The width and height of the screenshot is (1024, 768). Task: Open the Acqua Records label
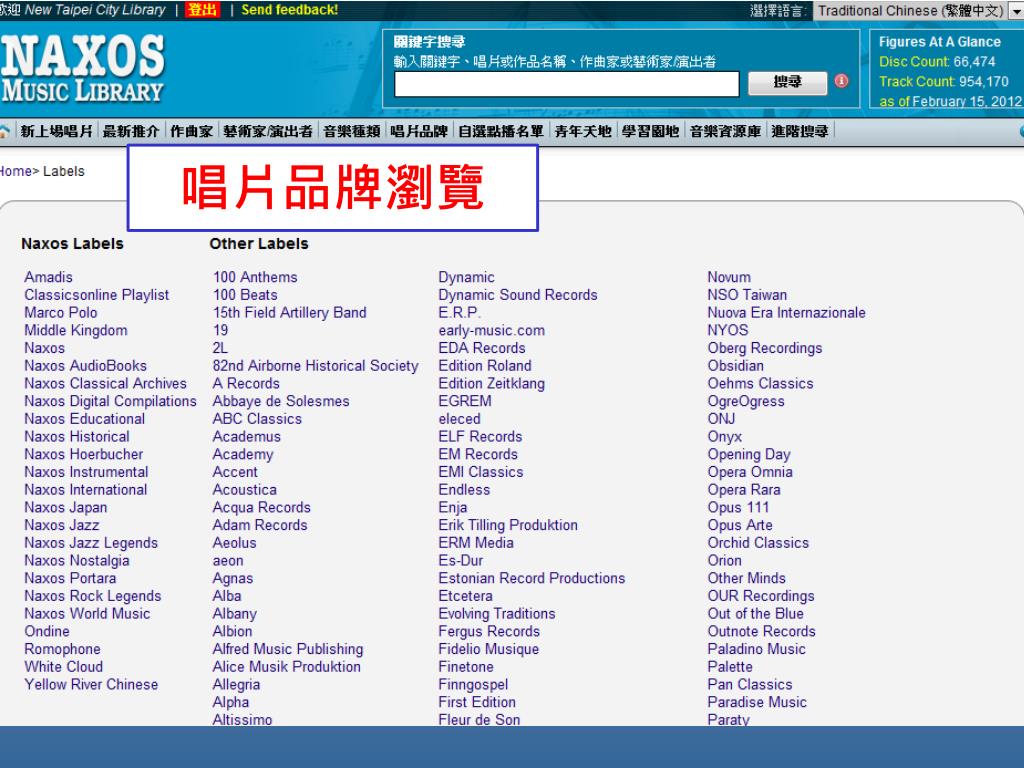tap(261, 507)
